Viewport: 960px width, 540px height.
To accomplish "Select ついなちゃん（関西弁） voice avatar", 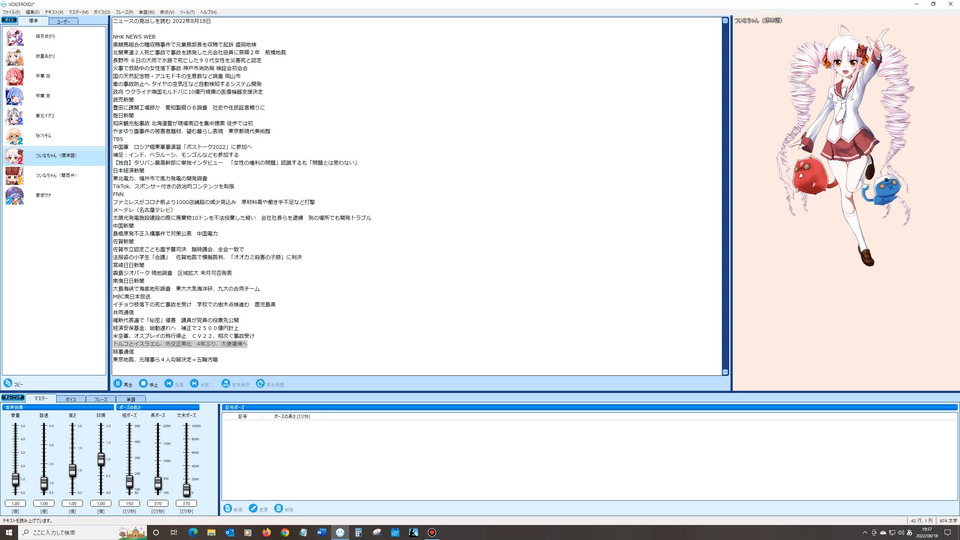I will [x=15, y=176].
